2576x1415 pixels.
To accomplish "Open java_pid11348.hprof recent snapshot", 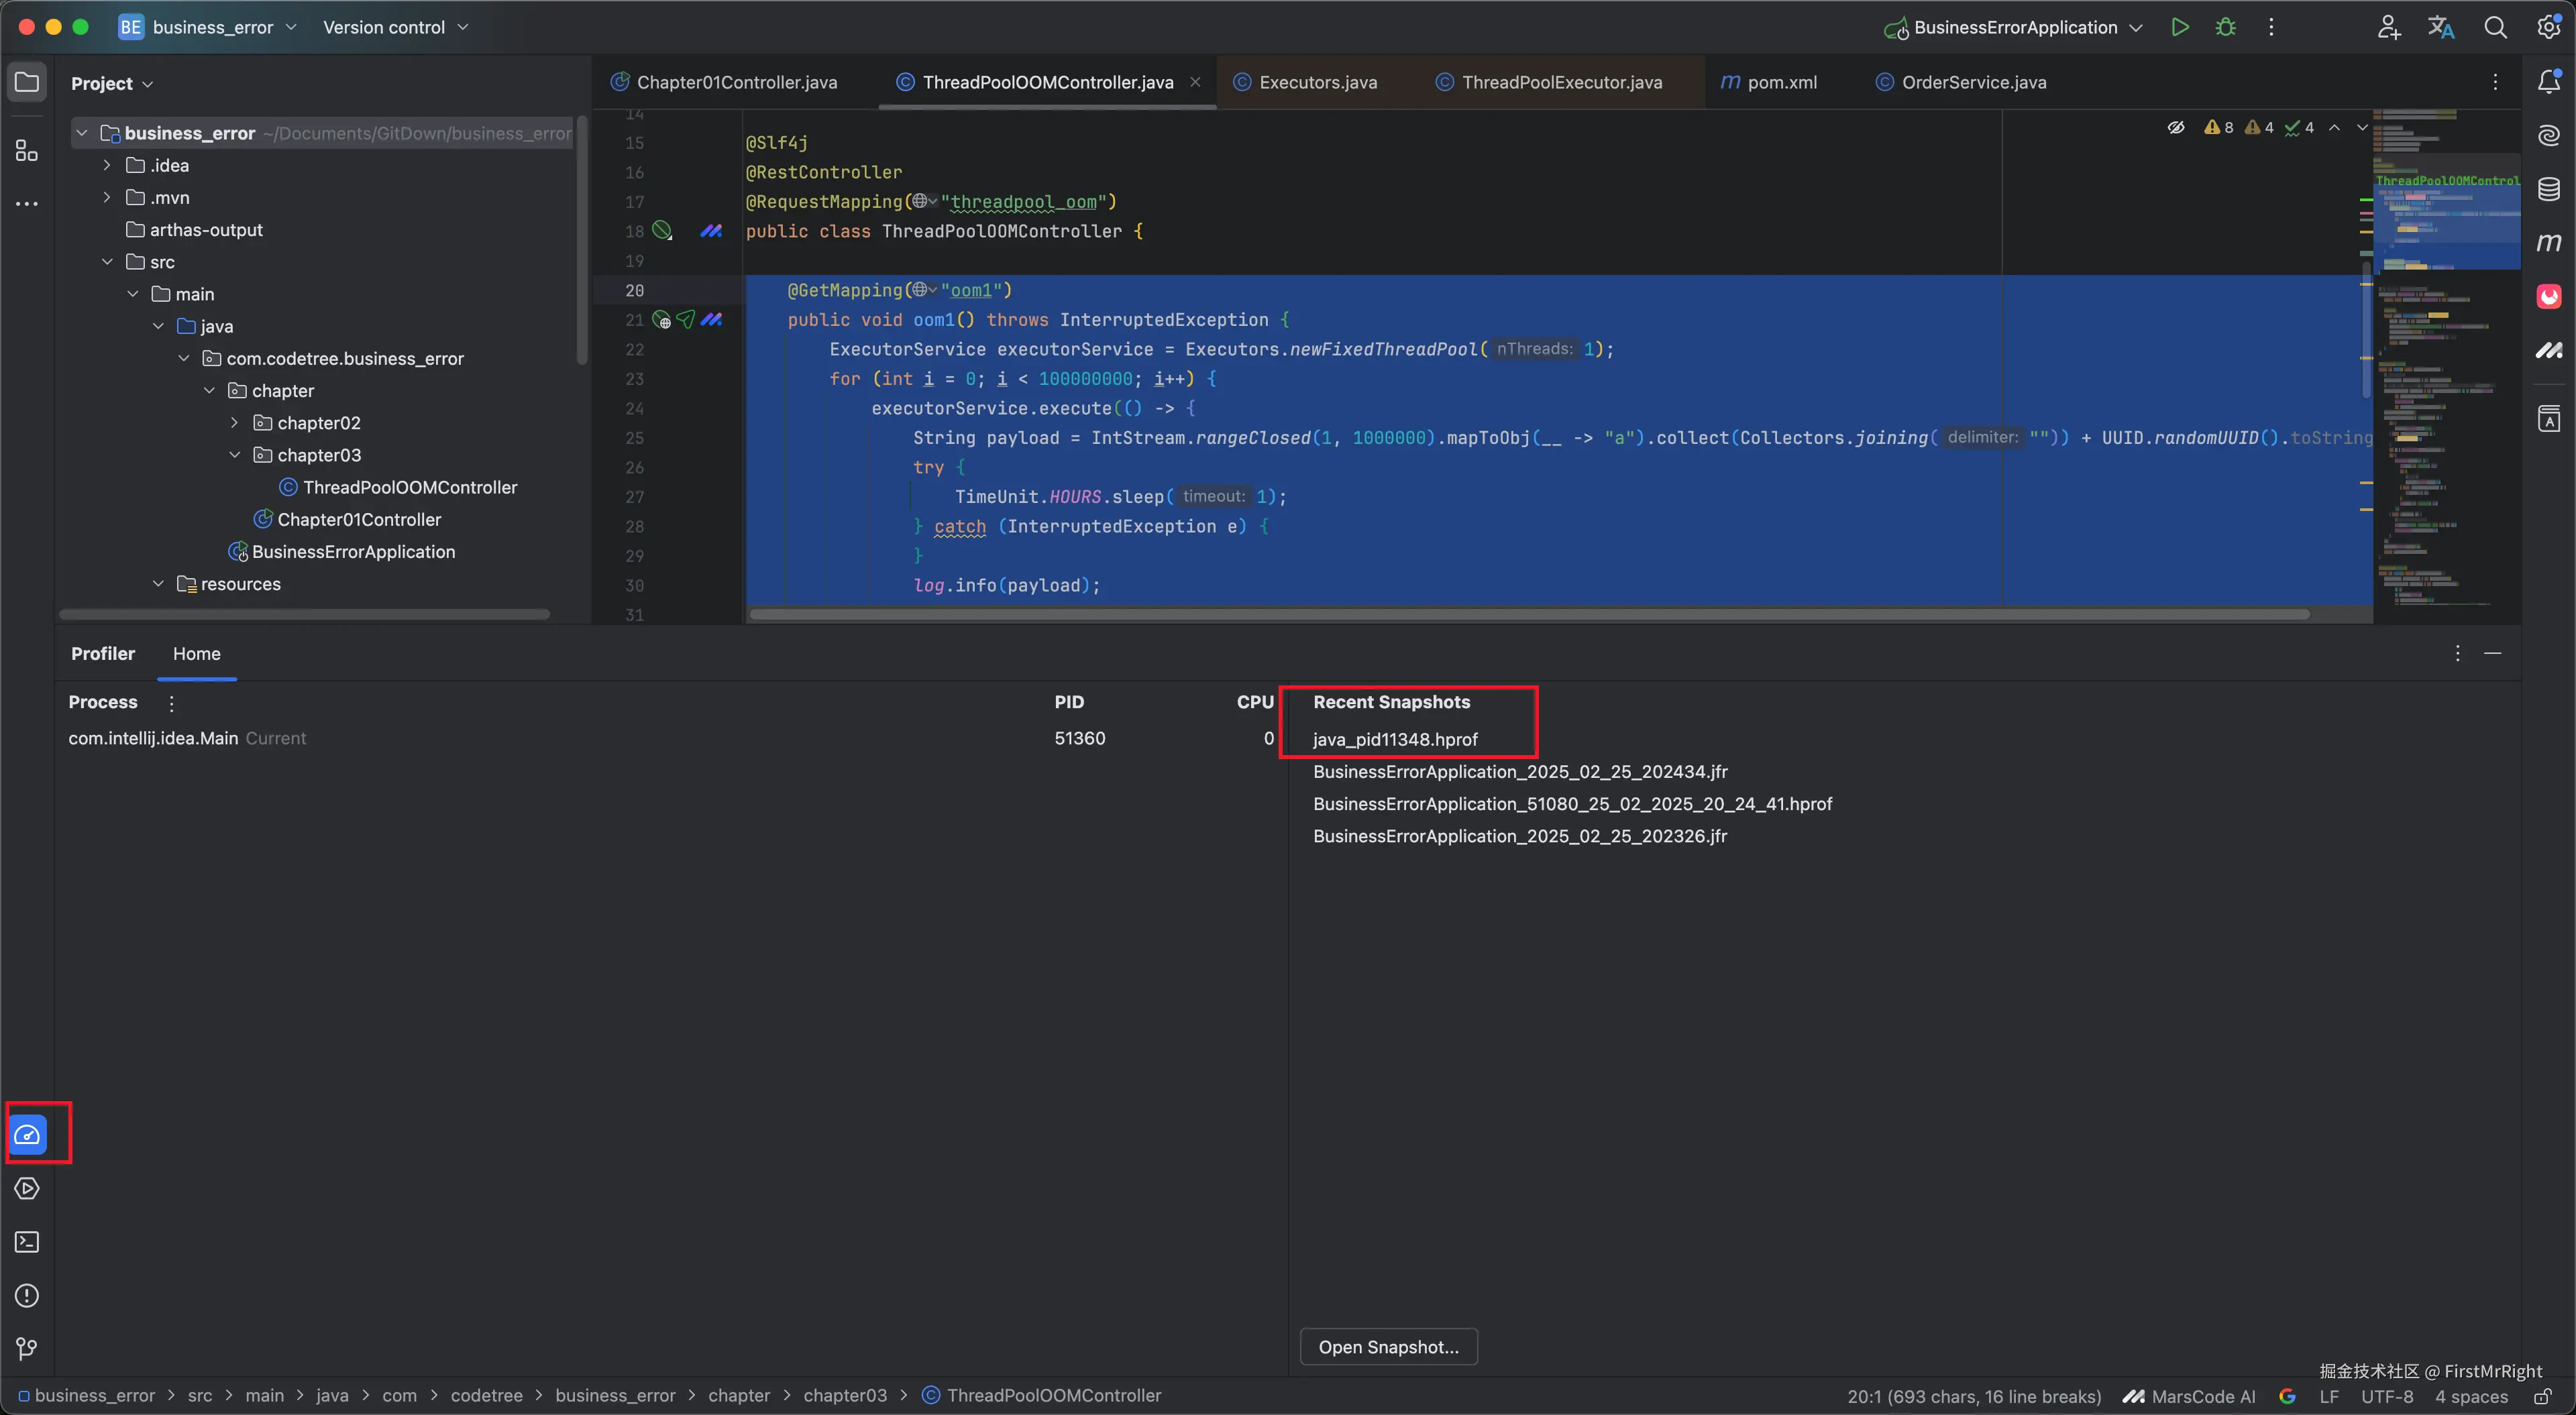I will (1395, 739).
